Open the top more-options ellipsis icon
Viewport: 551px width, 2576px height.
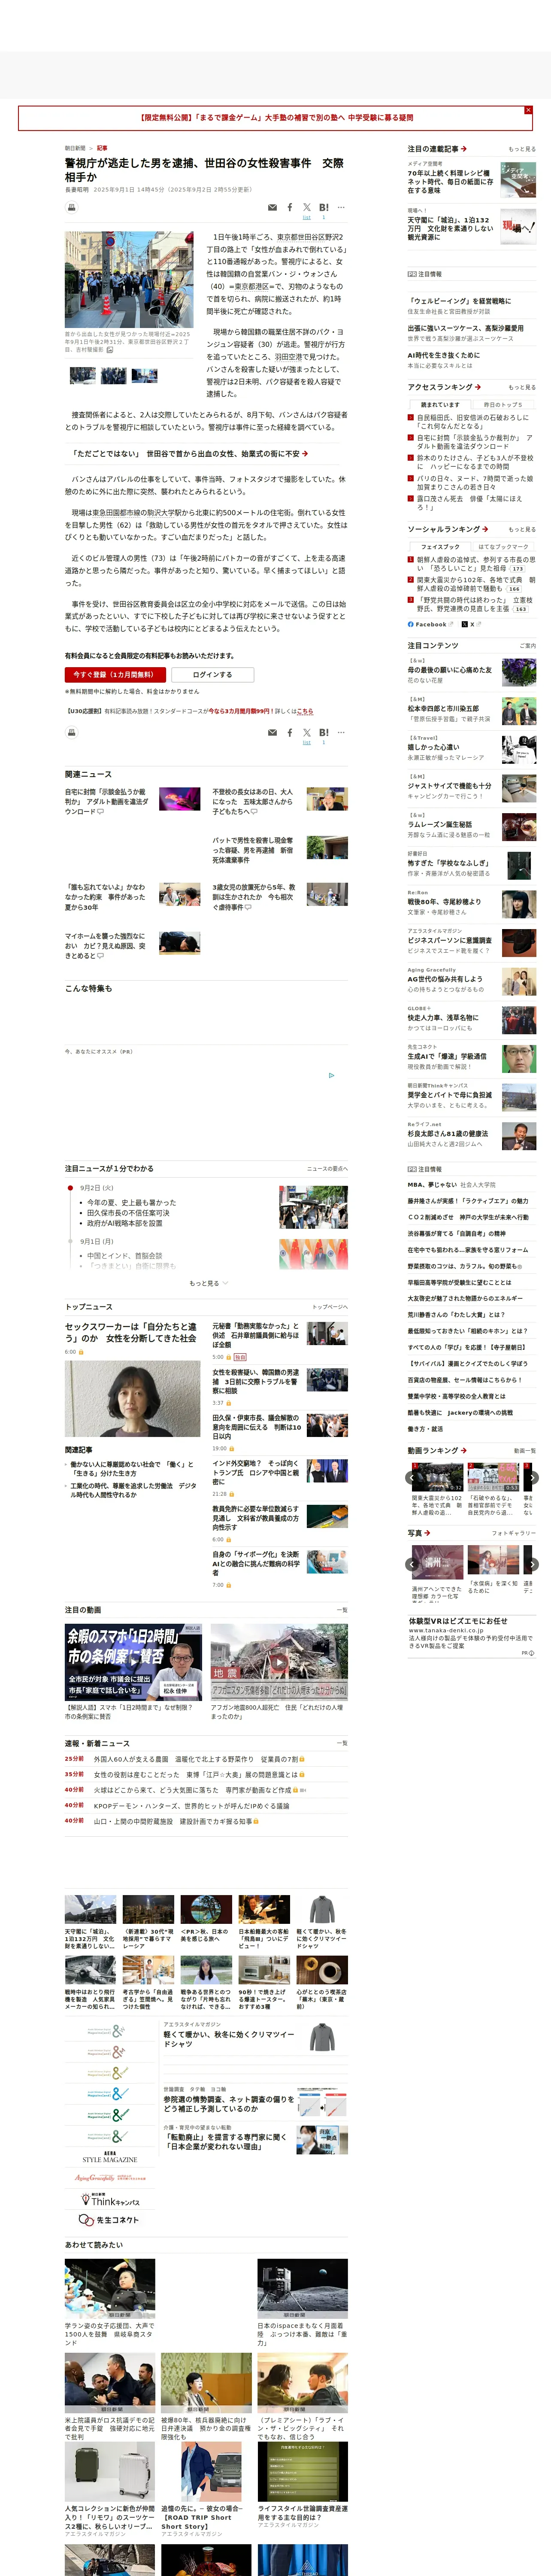point(341,208)
